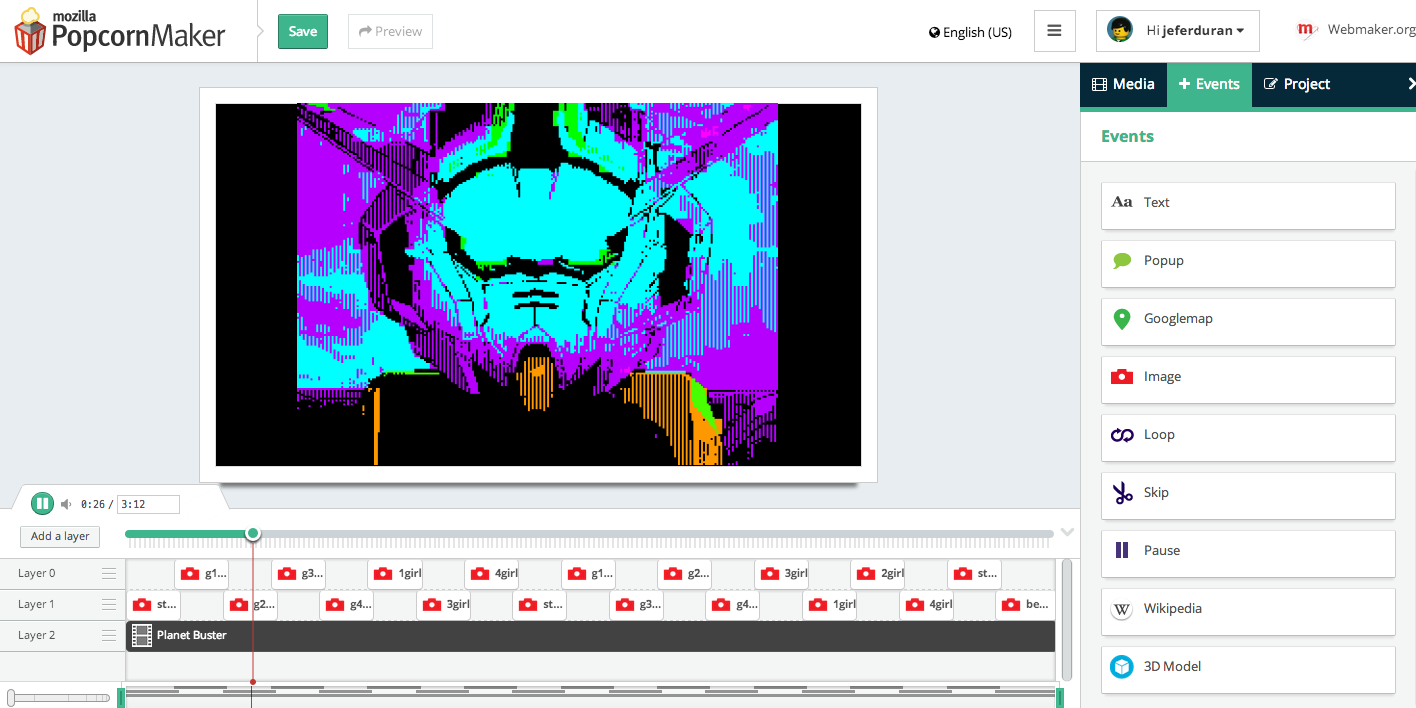Select the 4girl image clip on Layer 1

927,605
